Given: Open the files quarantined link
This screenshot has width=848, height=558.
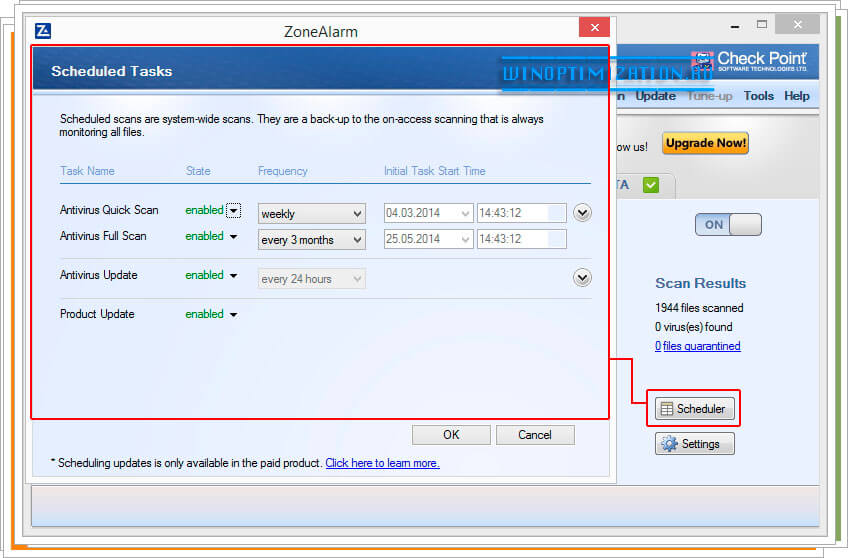Looking at the screenshot, I should point(698,346).
